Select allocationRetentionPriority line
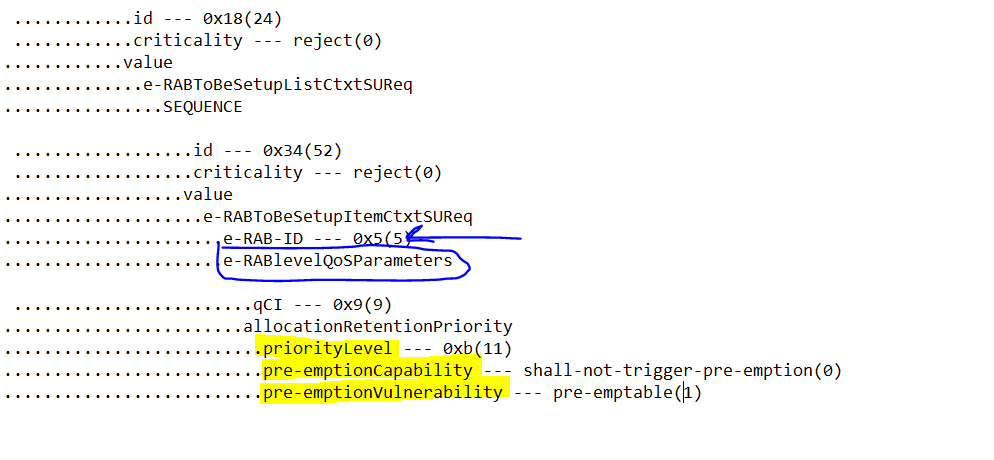The height and width of the screenshot is (460, 994). [378, 327]
